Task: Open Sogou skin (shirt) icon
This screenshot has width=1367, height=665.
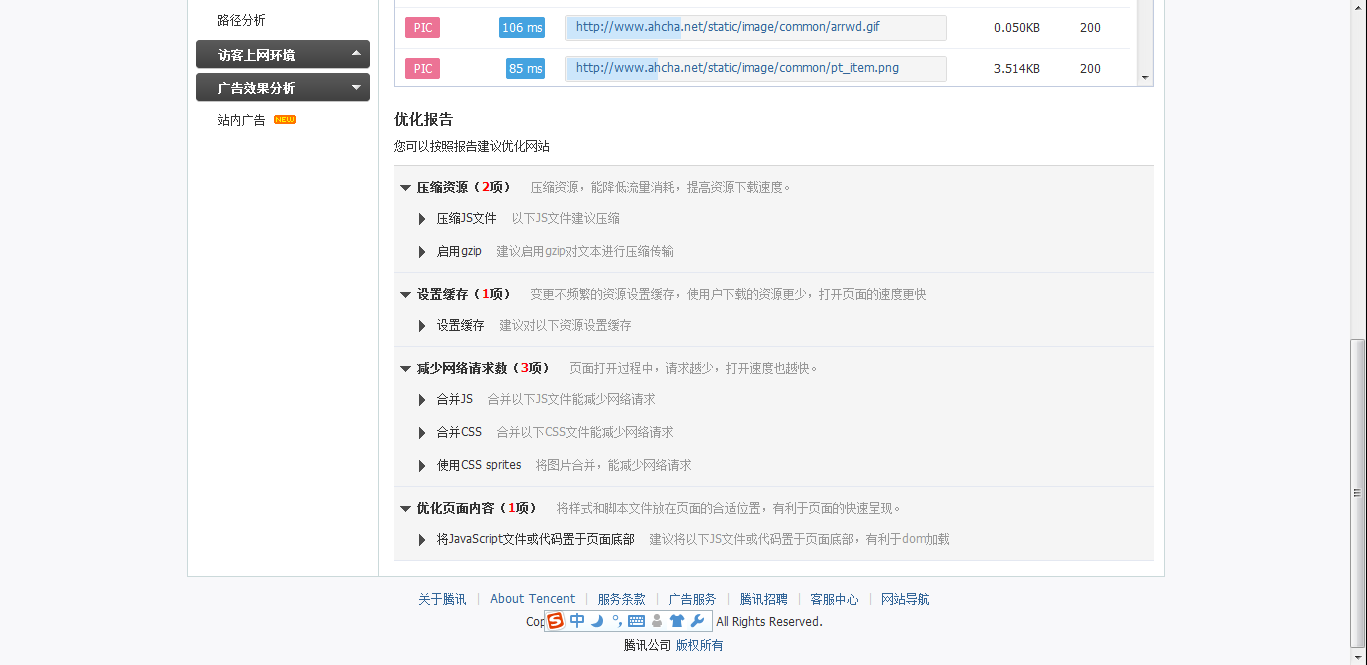Action: pos(677,621)
